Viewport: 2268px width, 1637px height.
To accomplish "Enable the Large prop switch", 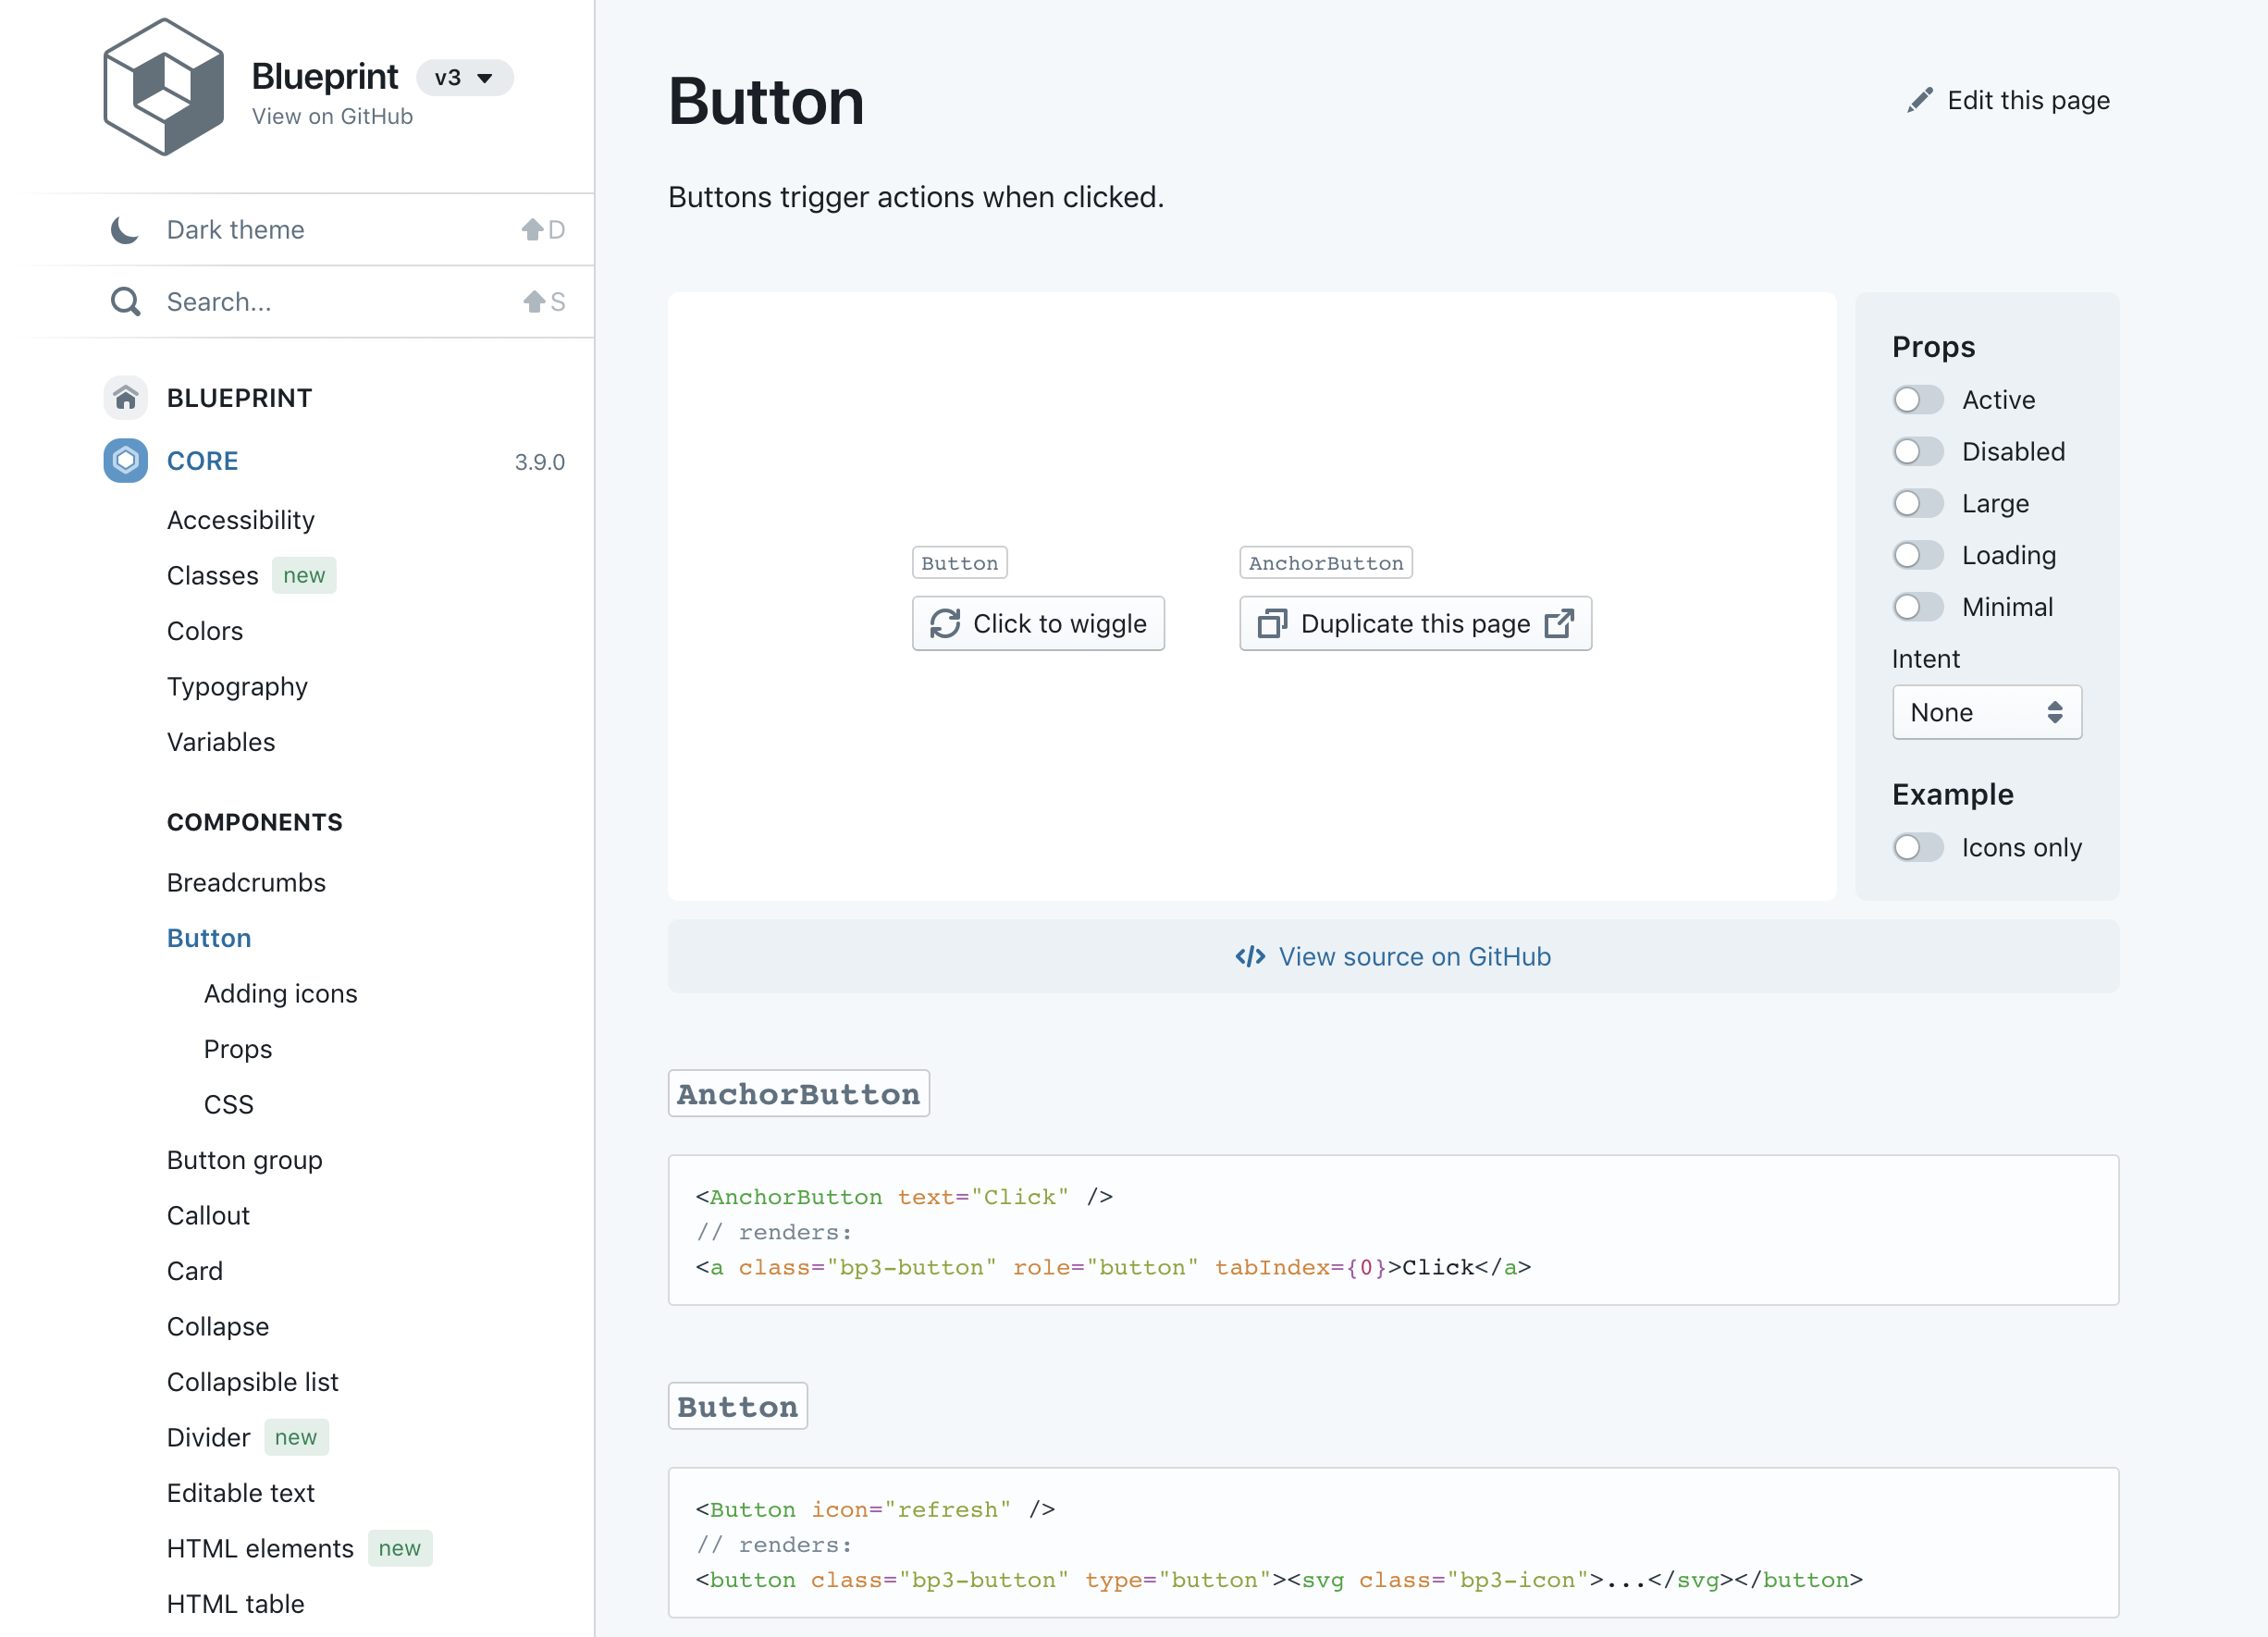I will point(1917,503).
